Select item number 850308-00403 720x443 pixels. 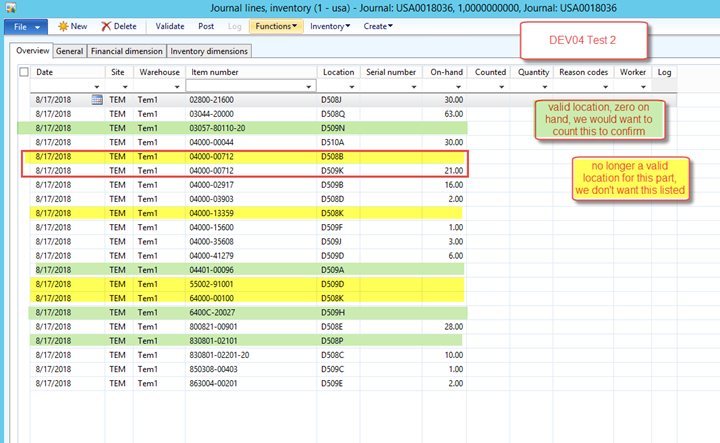tap(213, 370)
